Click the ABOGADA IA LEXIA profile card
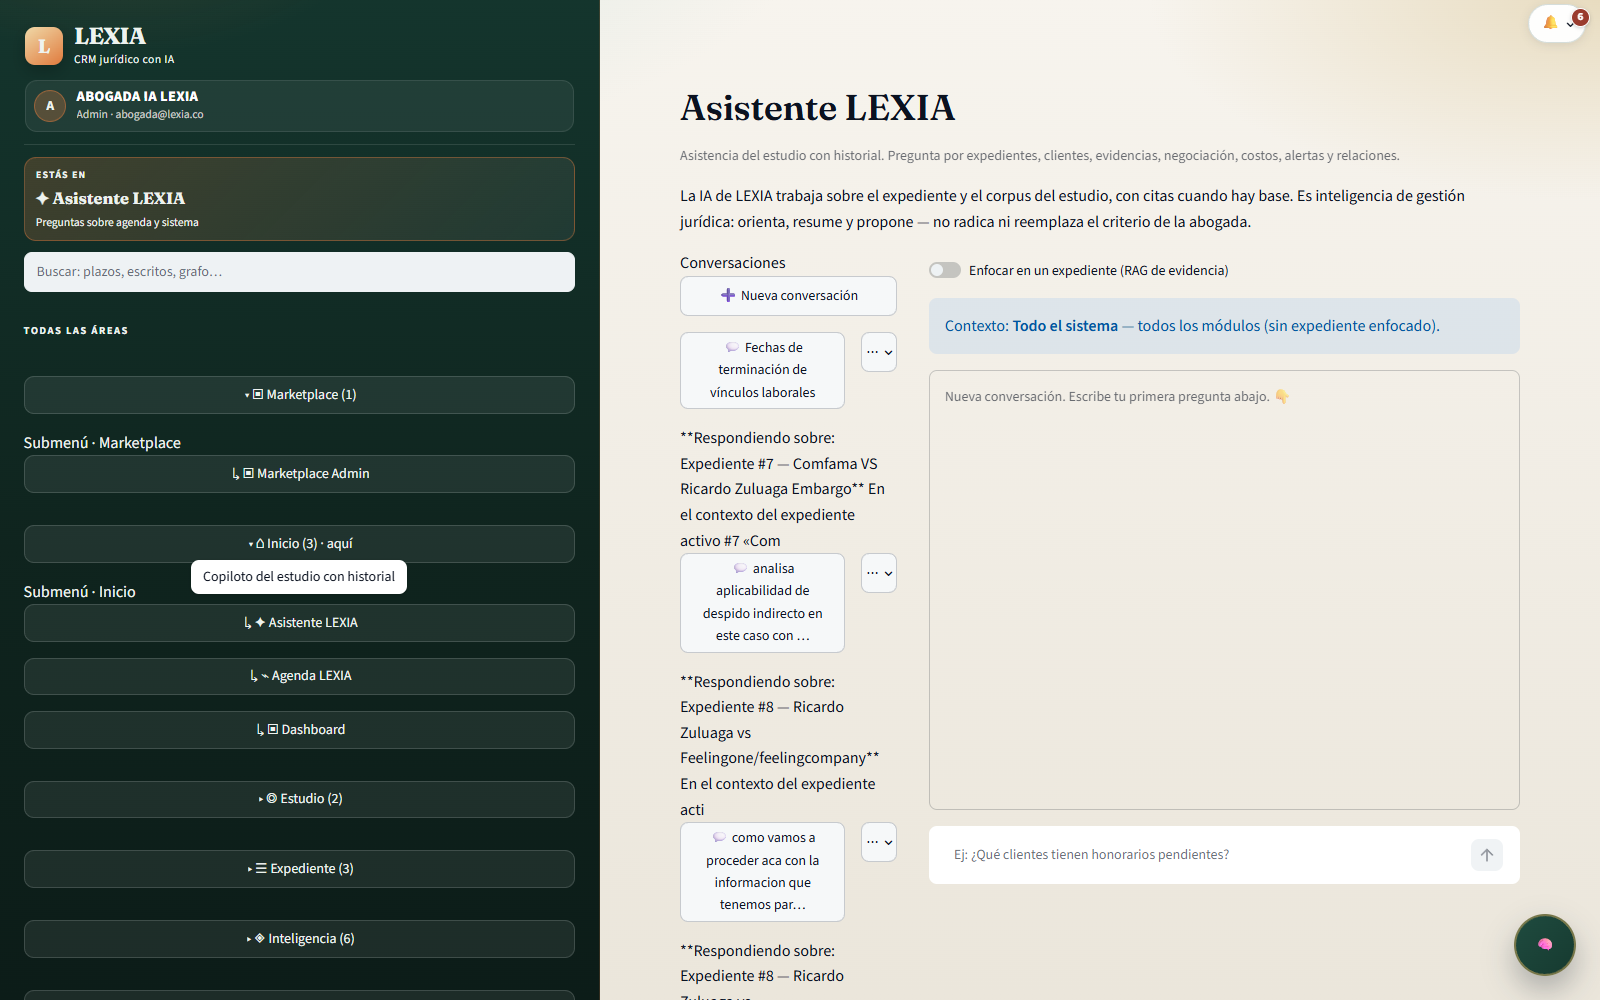Screen dimensions: 1600x1000 [299, 106]
